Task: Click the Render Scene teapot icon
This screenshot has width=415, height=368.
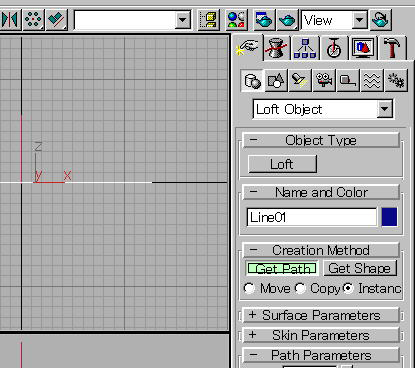Action: (264, 20)
